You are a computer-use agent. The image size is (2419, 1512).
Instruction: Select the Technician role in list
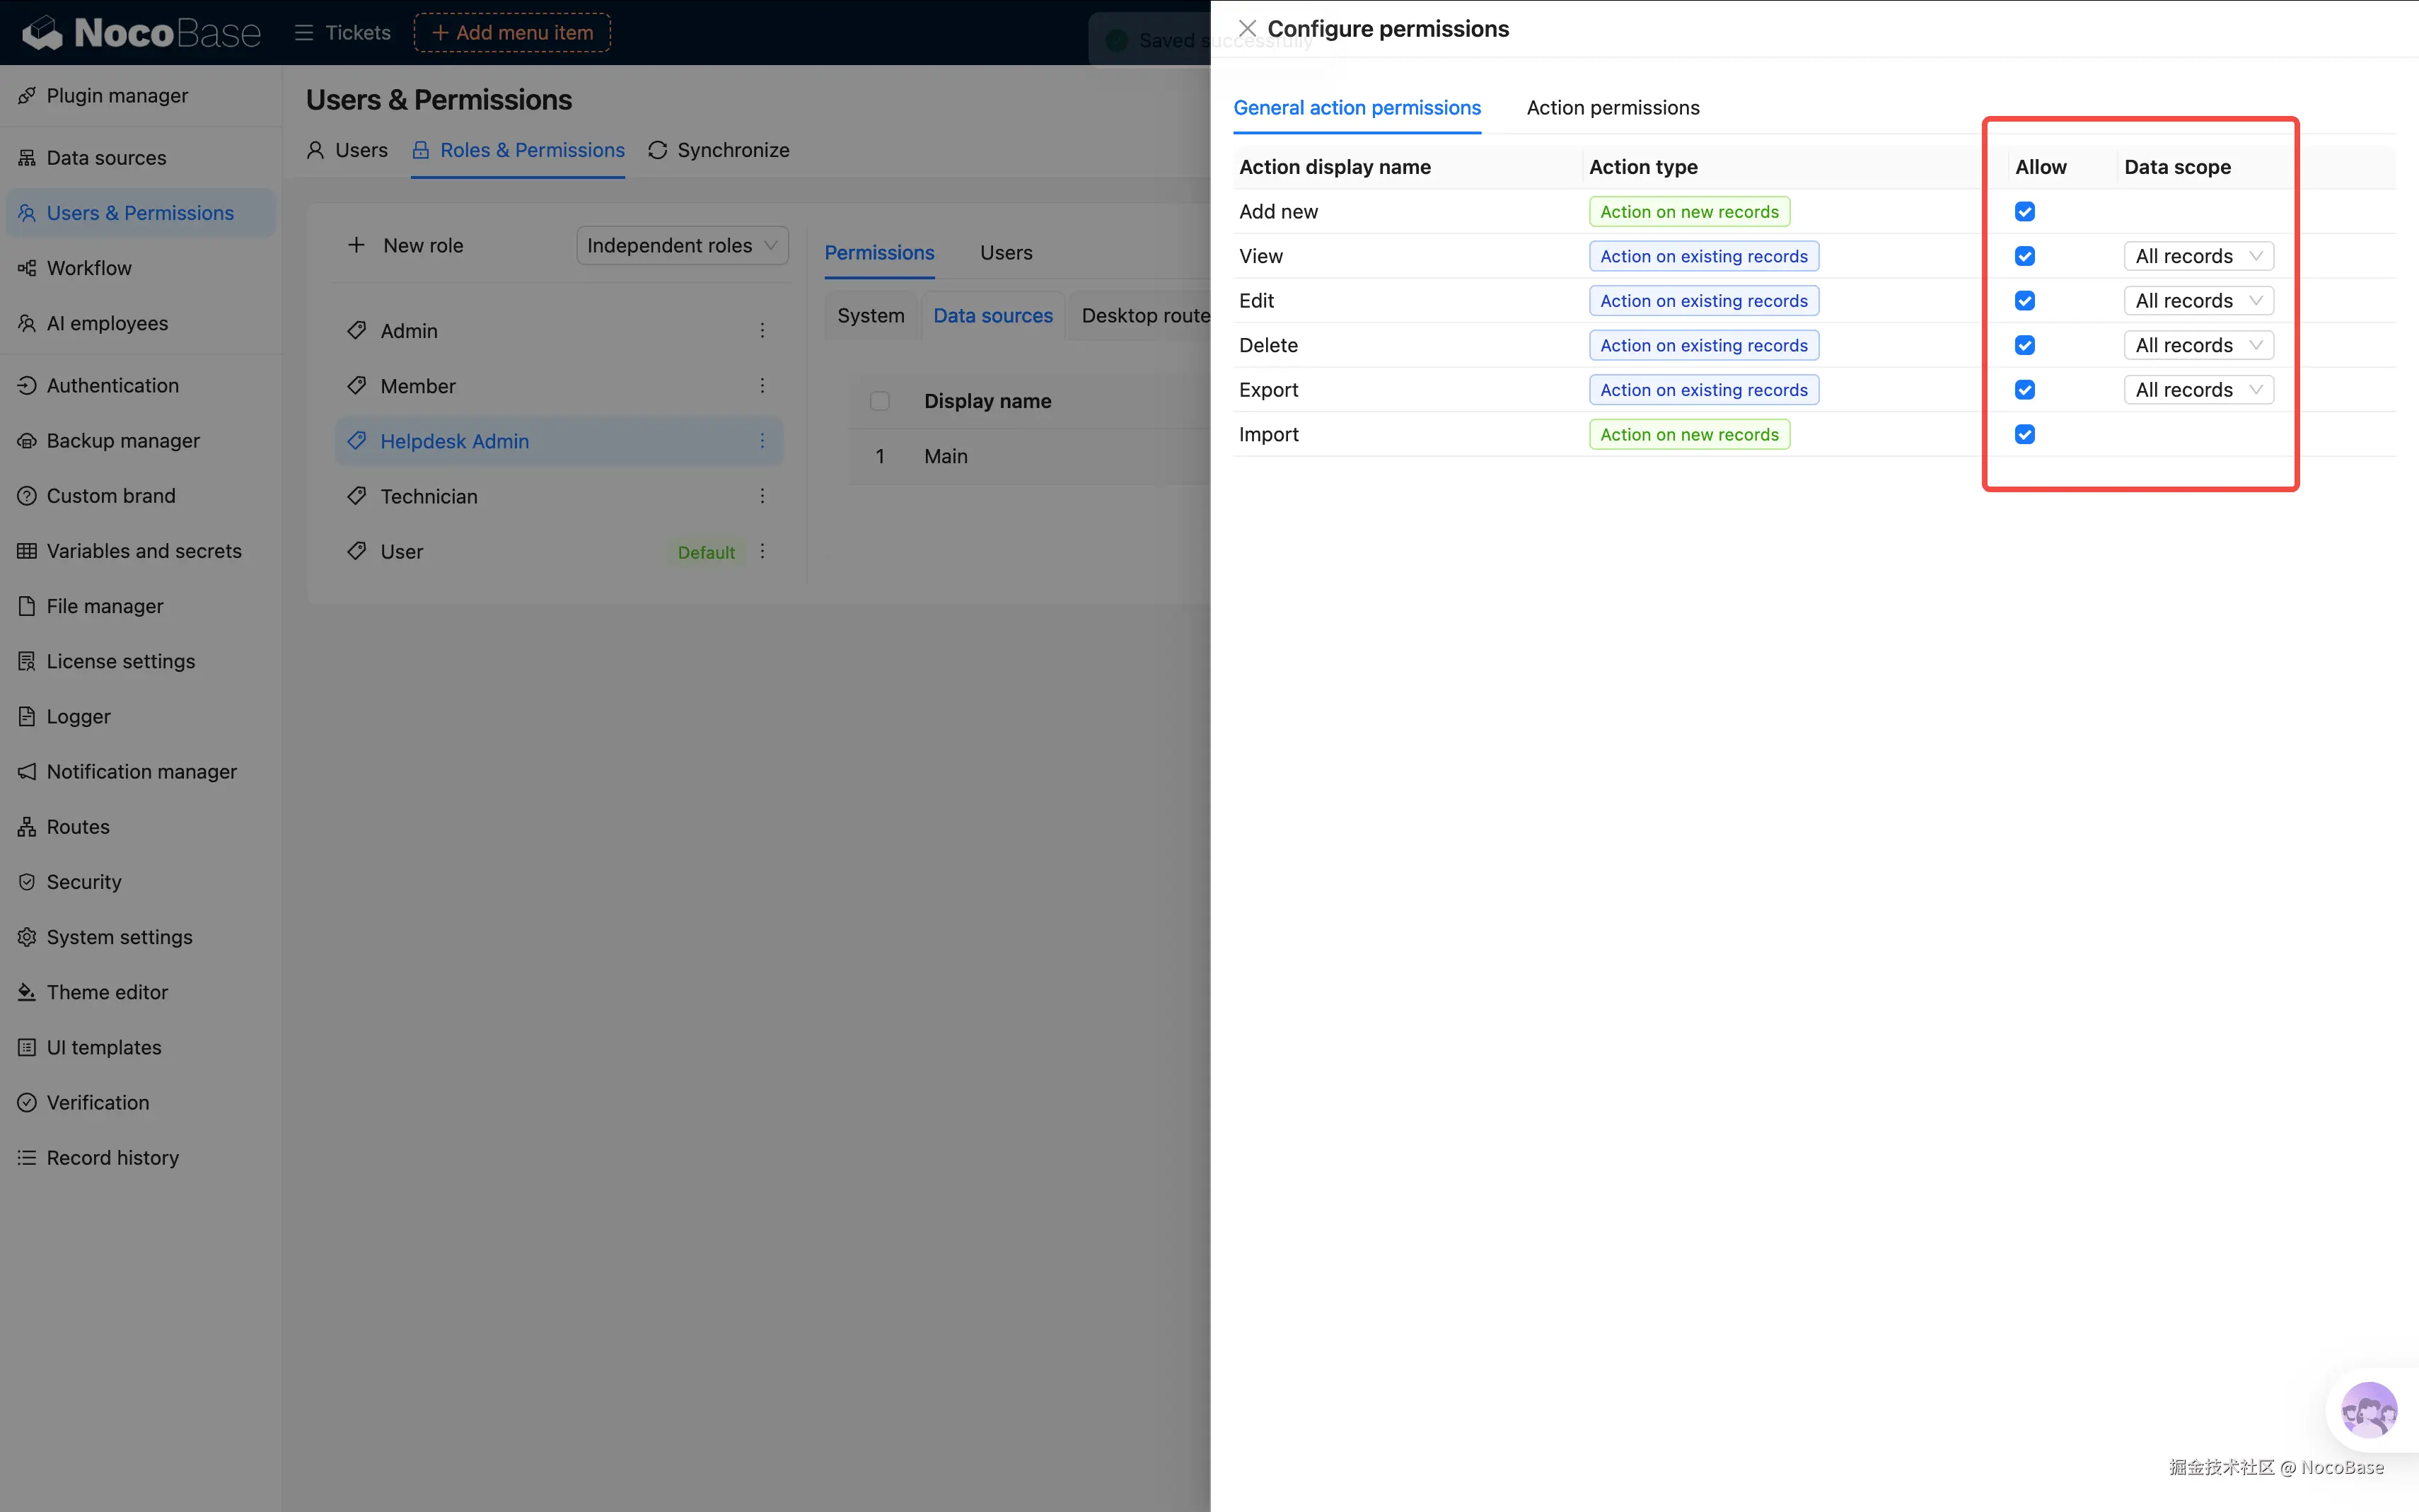429,497
